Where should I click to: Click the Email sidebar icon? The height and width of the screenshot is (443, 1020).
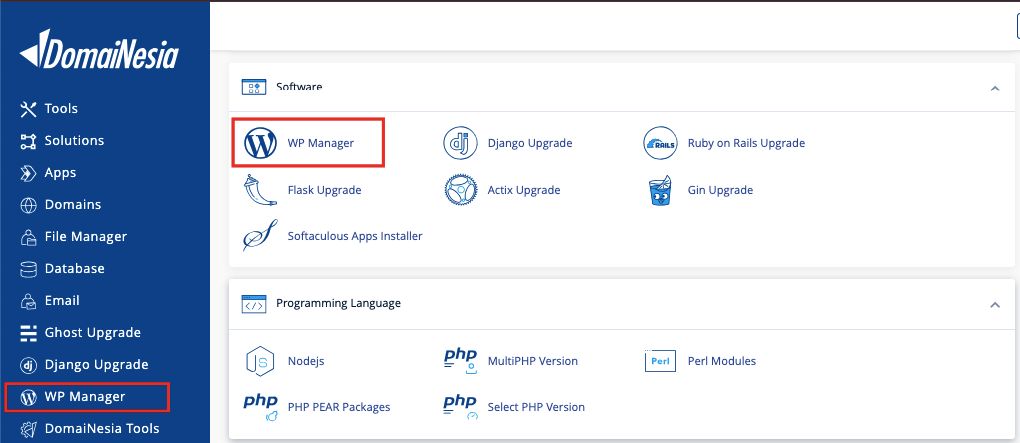(x=29, y=301)
